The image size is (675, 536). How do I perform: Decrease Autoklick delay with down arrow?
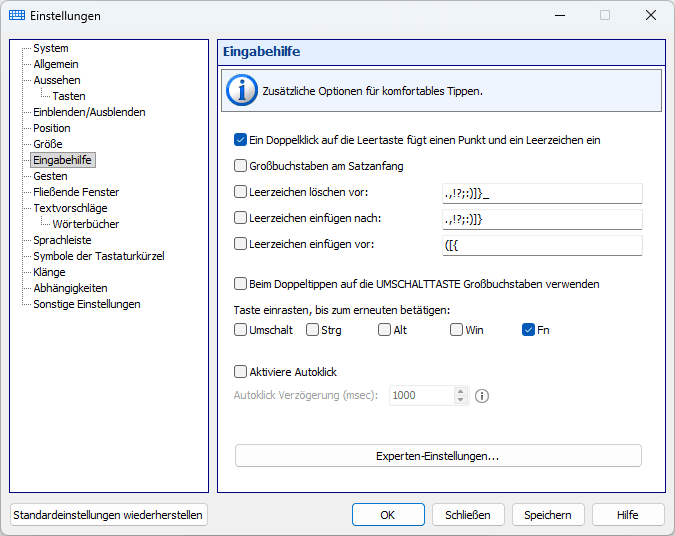click(x=461, y=400)
